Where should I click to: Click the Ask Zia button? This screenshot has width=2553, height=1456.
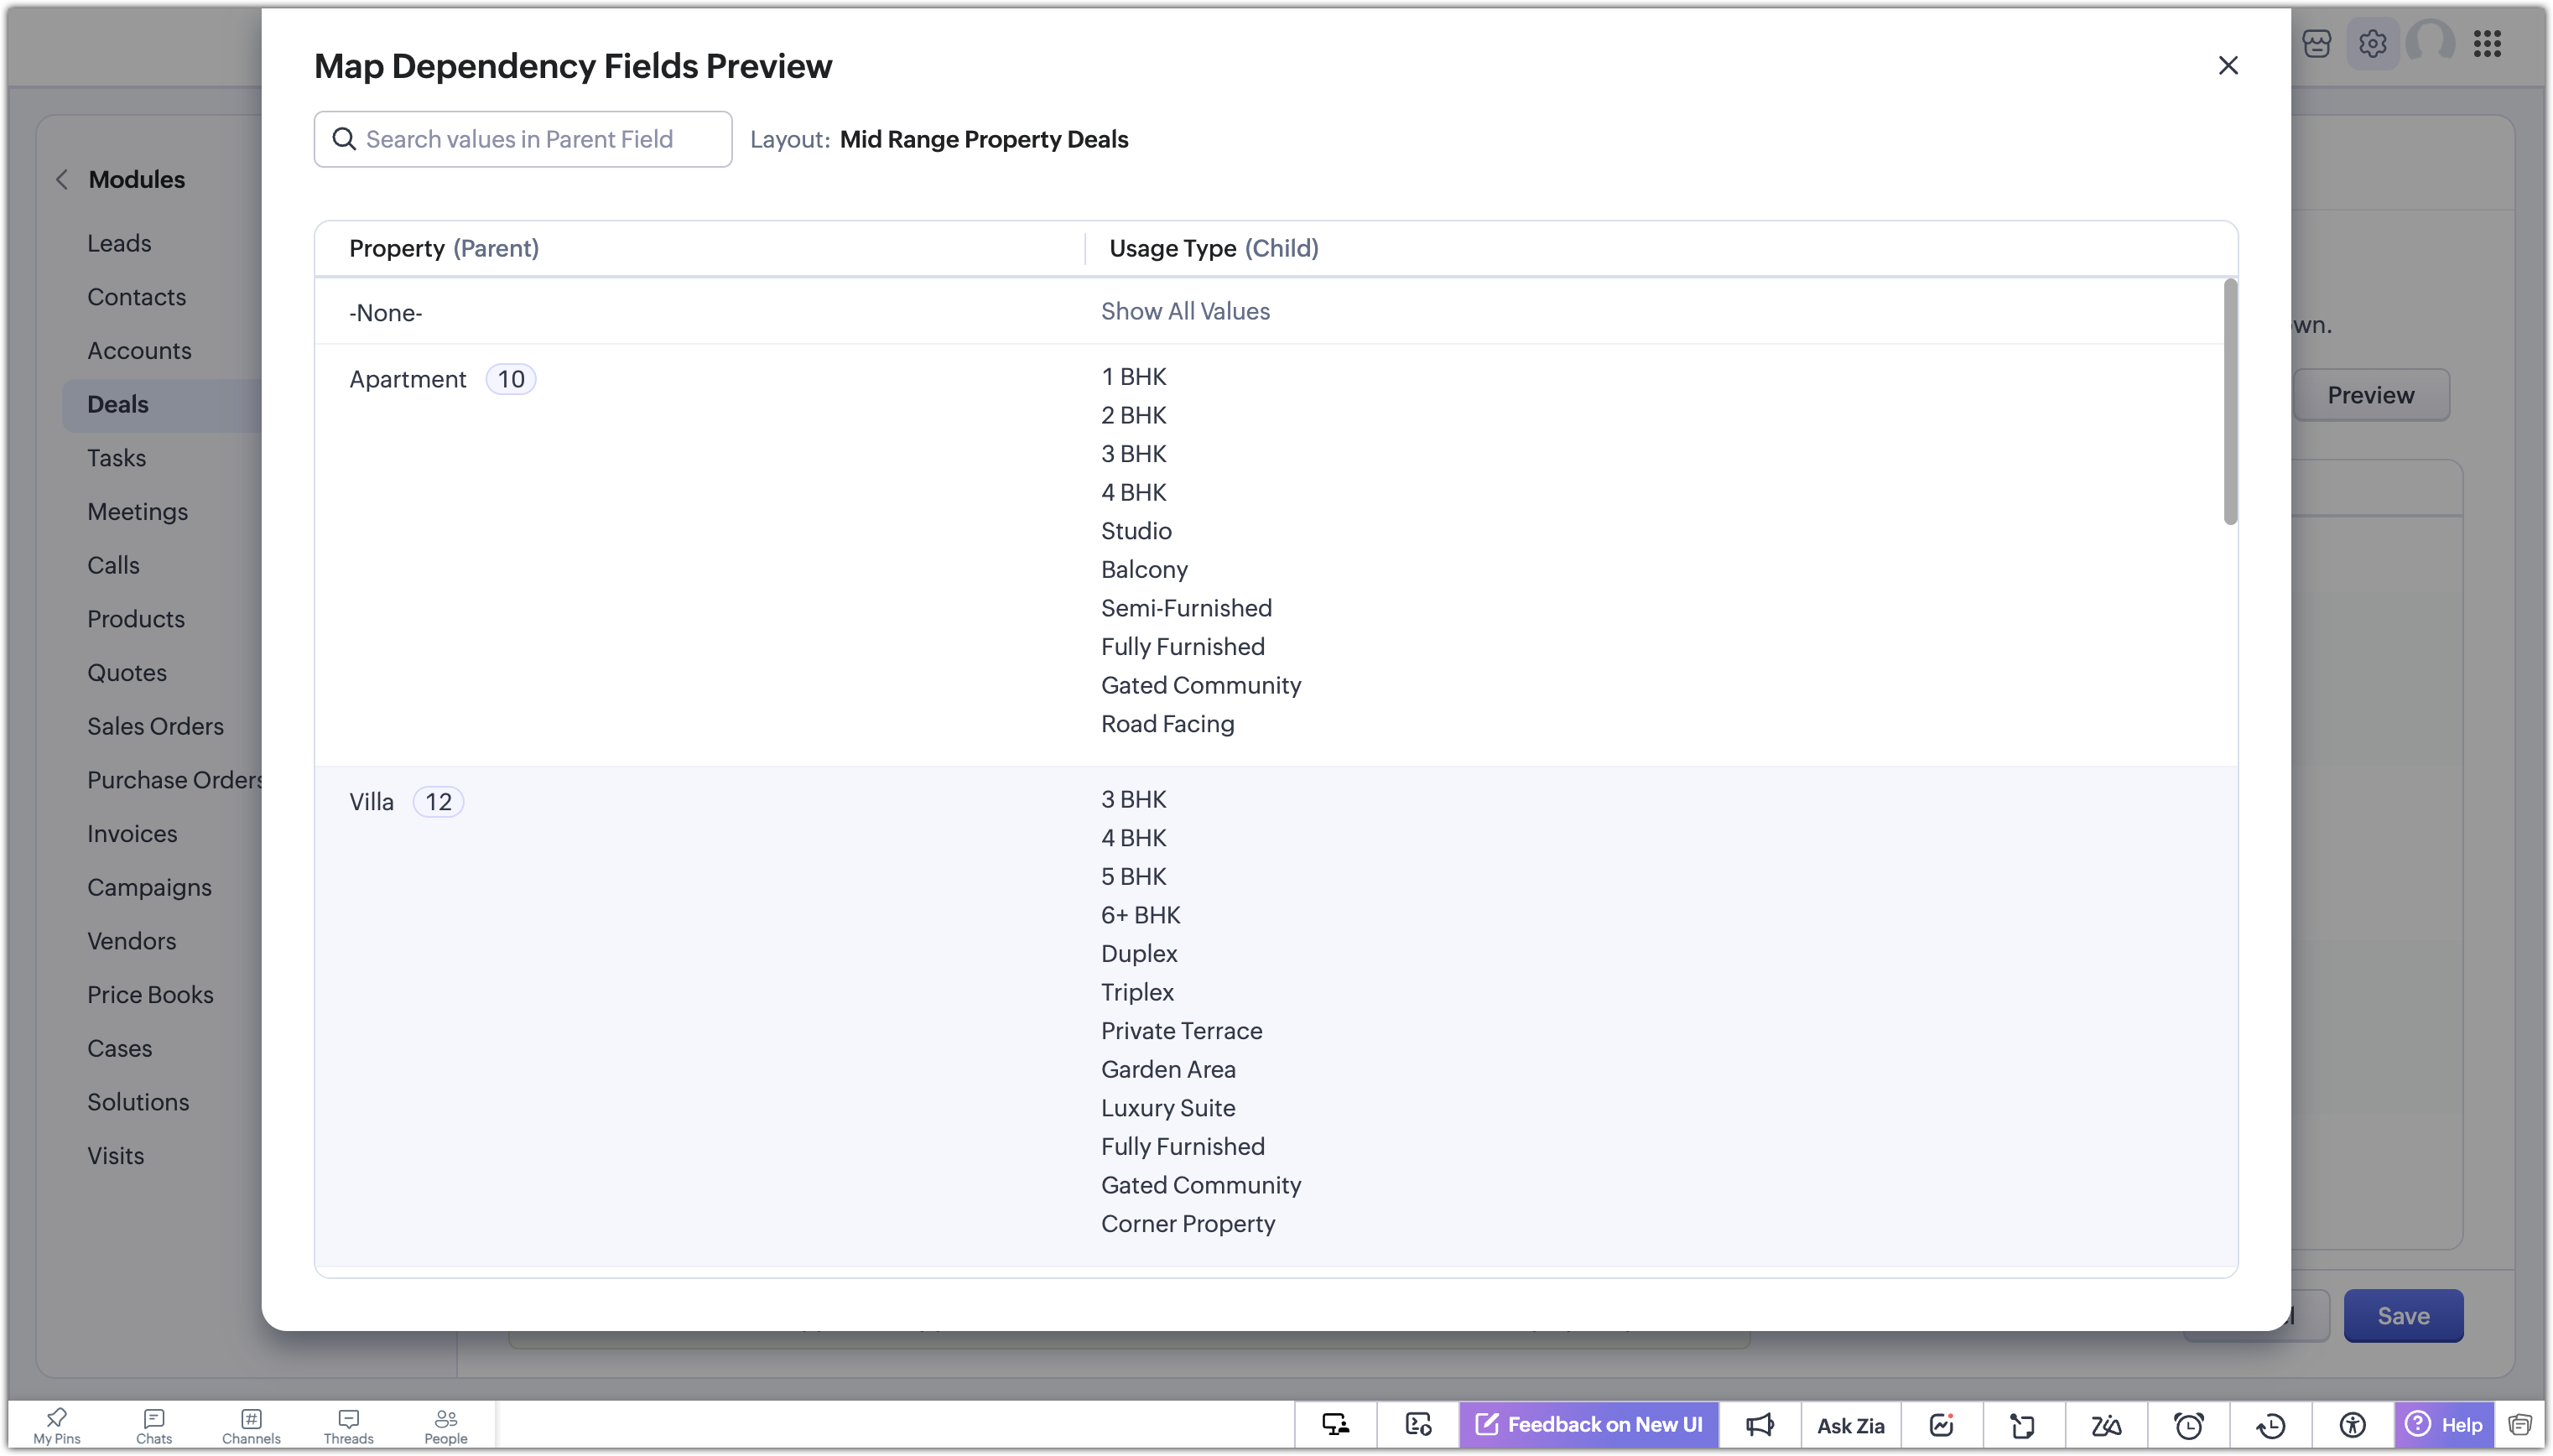click(1849, 1424)
